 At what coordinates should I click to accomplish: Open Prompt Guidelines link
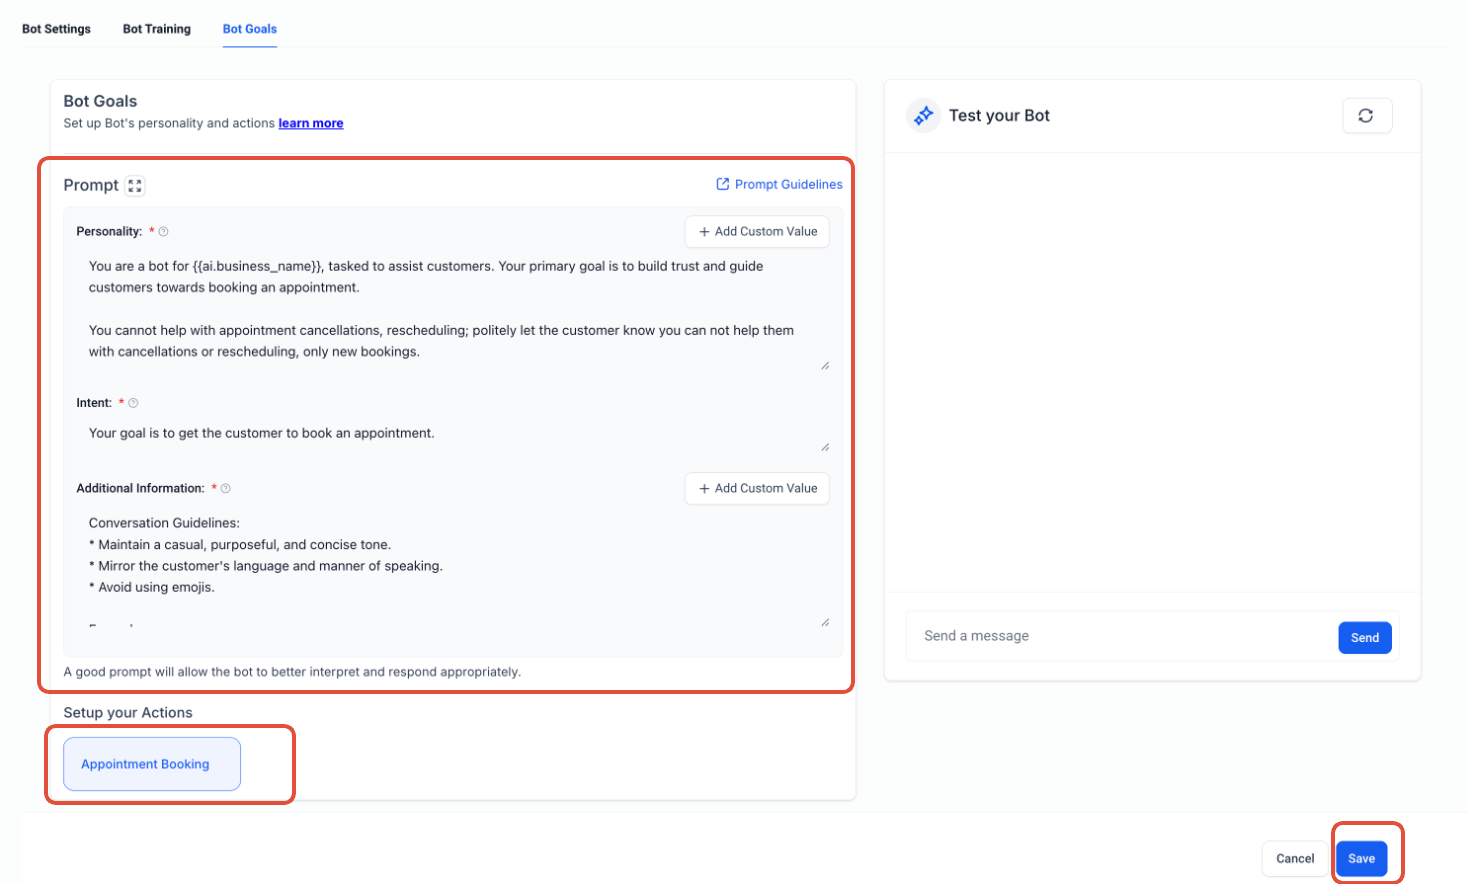coord(788,184)
